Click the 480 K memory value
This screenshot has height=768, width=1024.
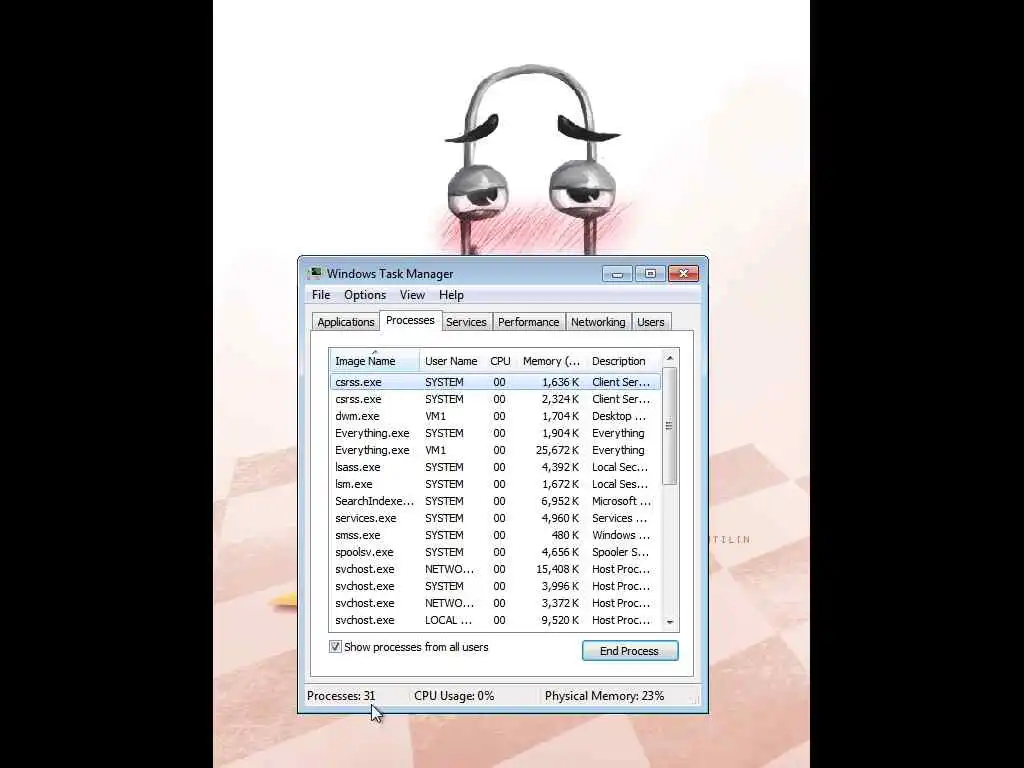click(566, 535)
